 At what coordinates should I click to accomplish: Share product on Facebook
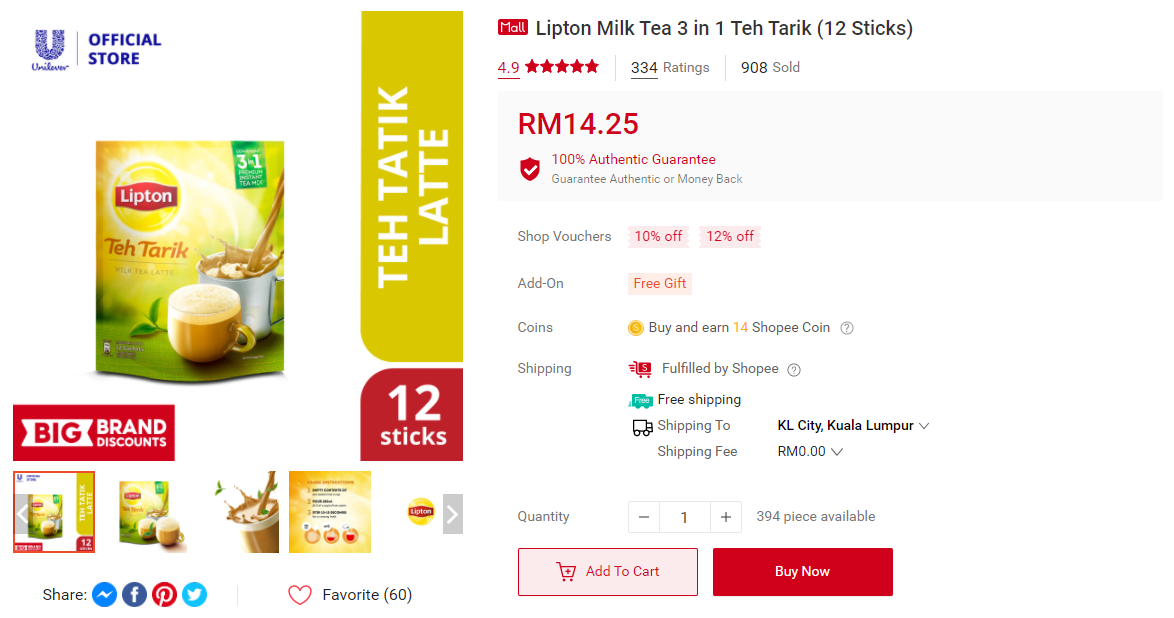point(135,595)
